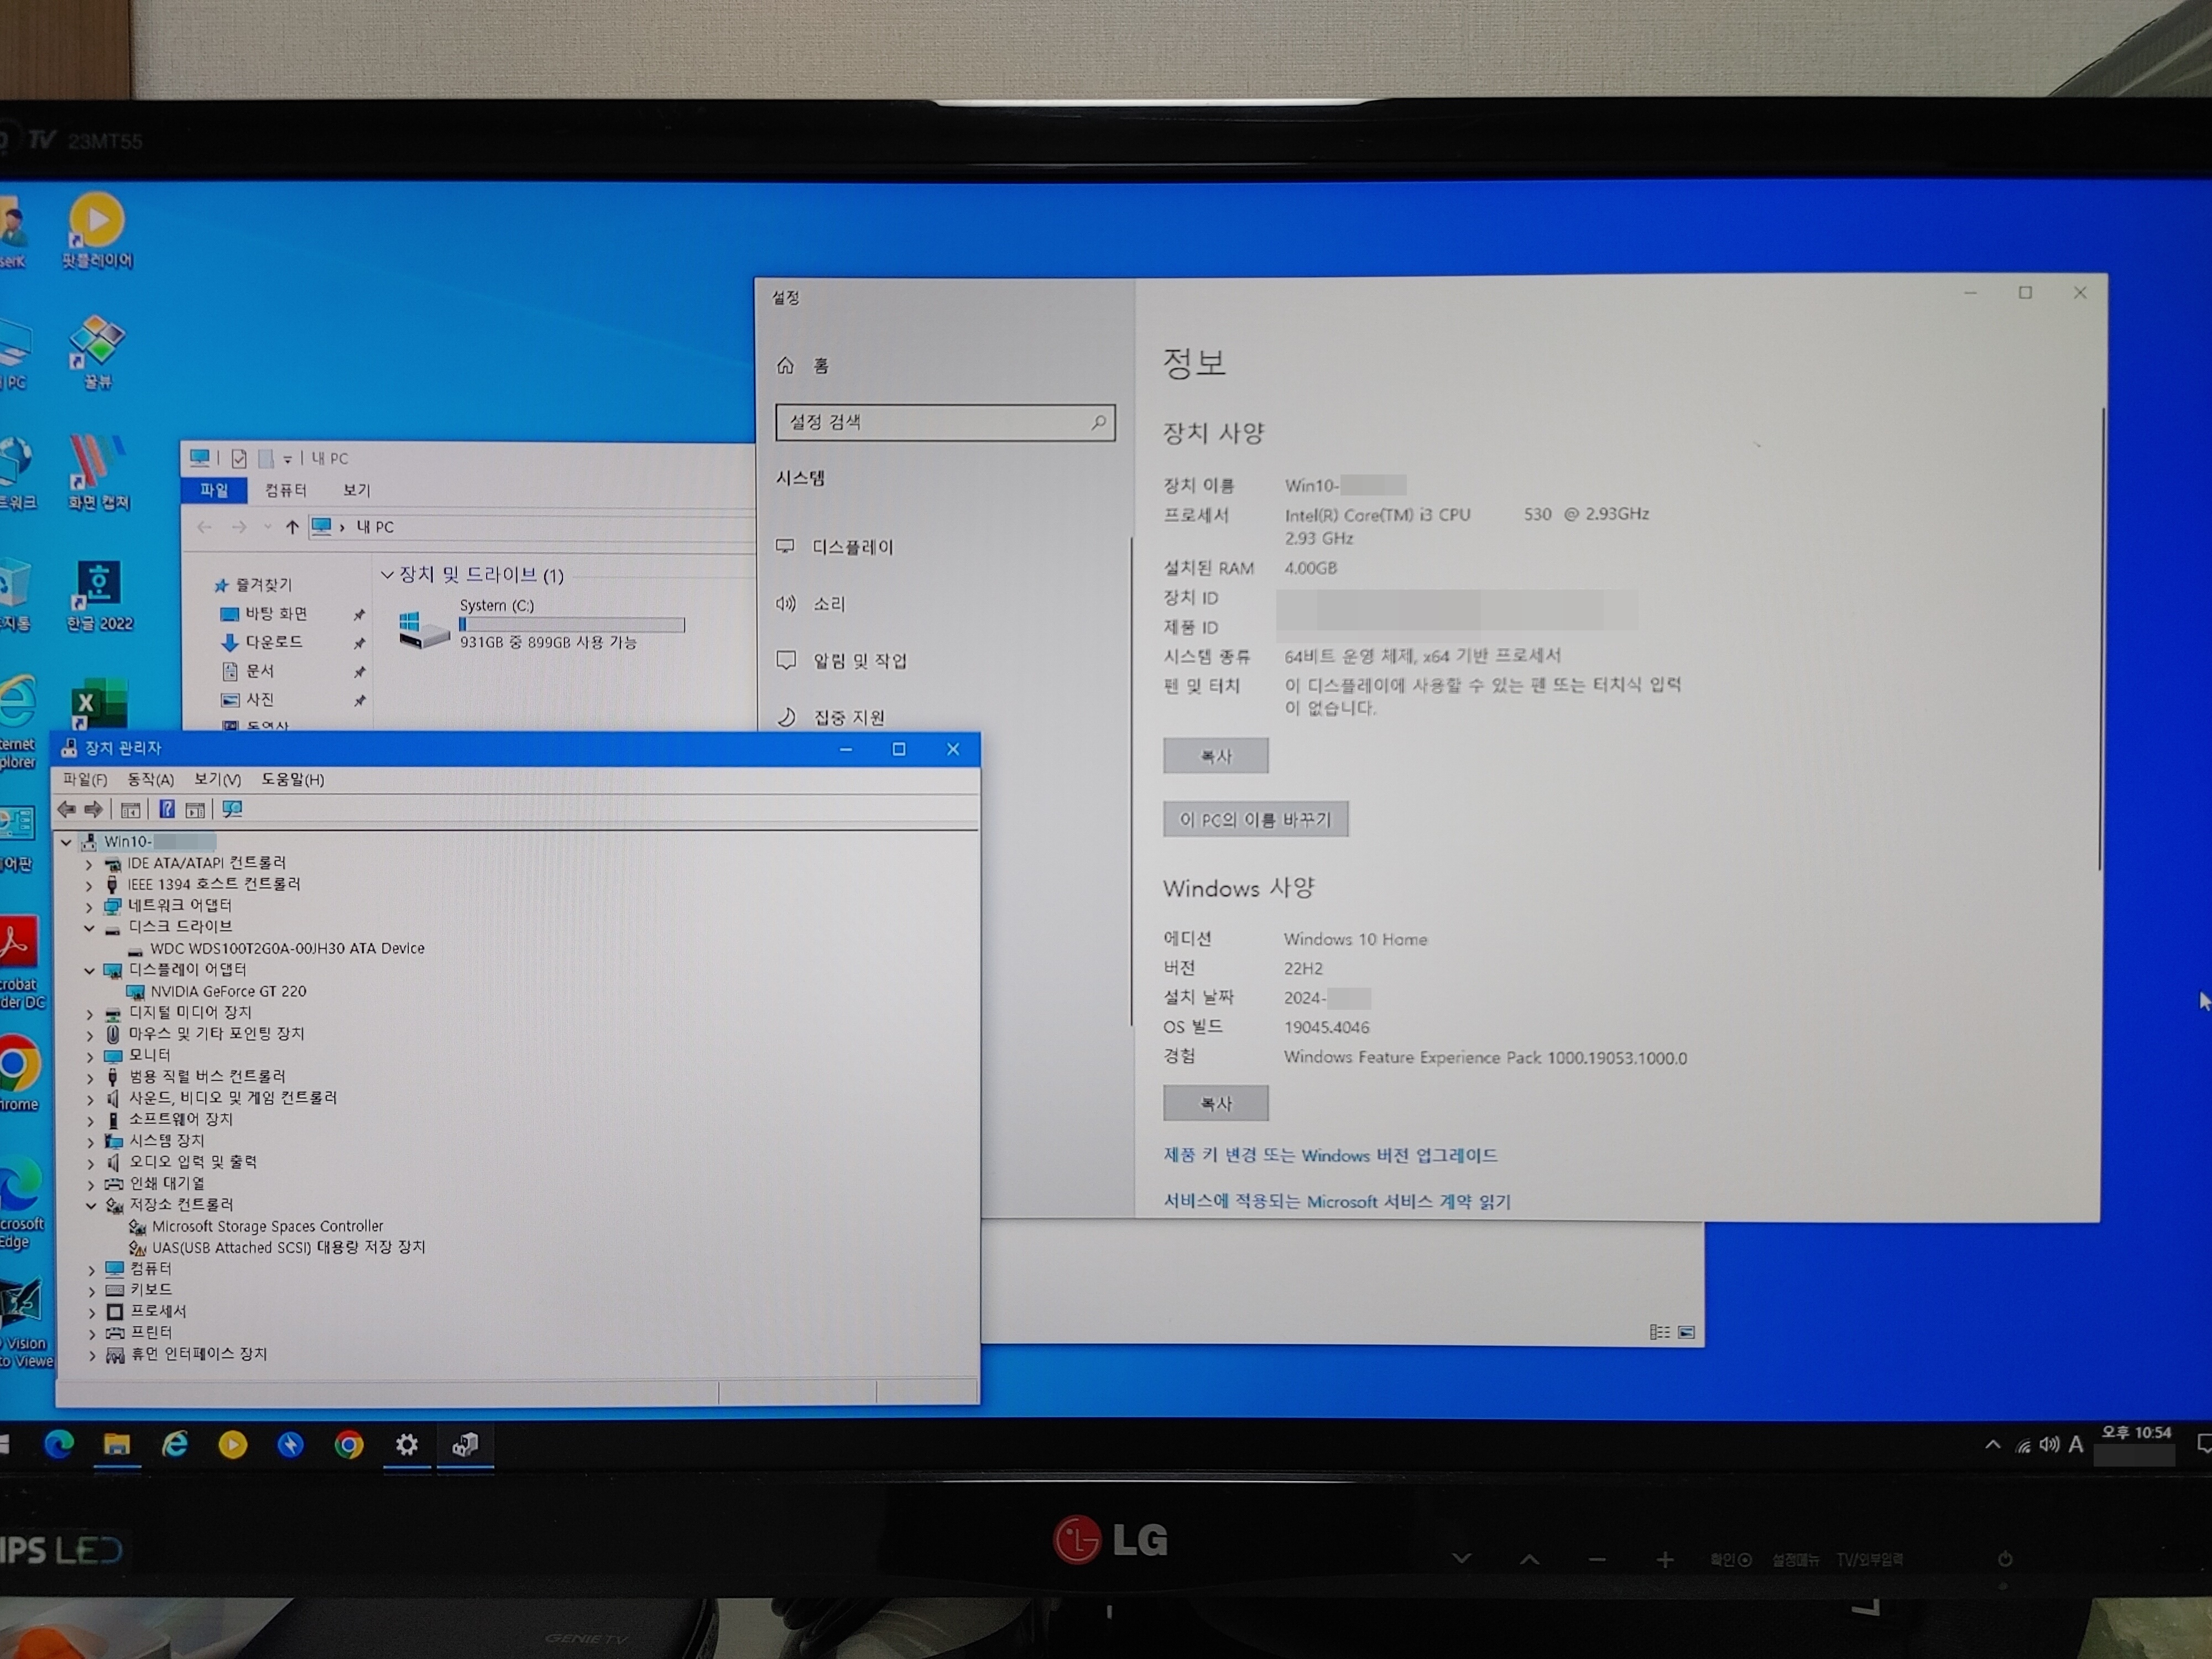Open the 팟플레이어 desktop shortcut
The width and height of the screenshot is (2212, 1659).
(x=97, y=231)
